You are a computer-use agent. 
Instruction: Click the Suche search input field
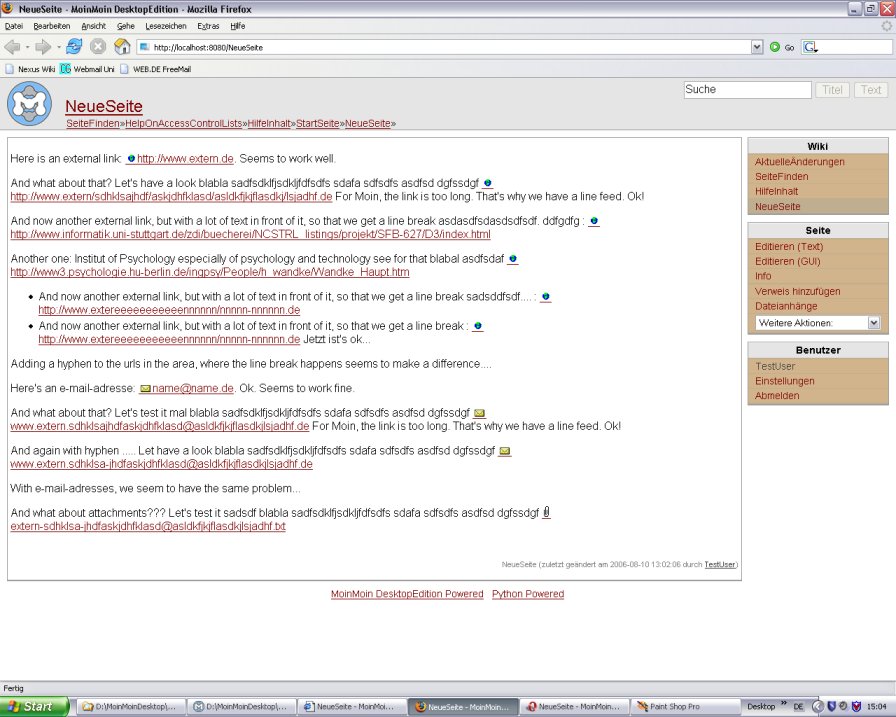pyautogui.click(x=747, y=90)
